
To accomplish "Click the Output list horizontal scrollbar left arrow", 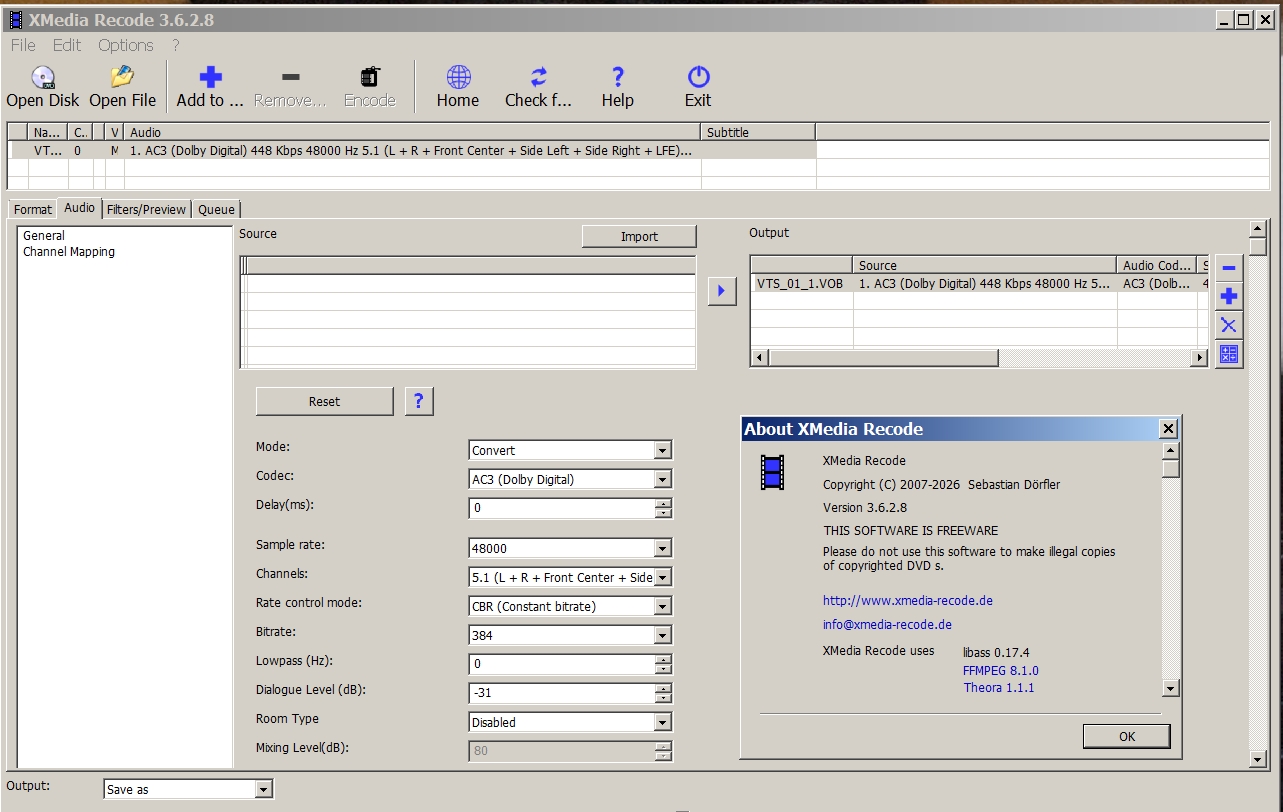I will pos(760,358).
